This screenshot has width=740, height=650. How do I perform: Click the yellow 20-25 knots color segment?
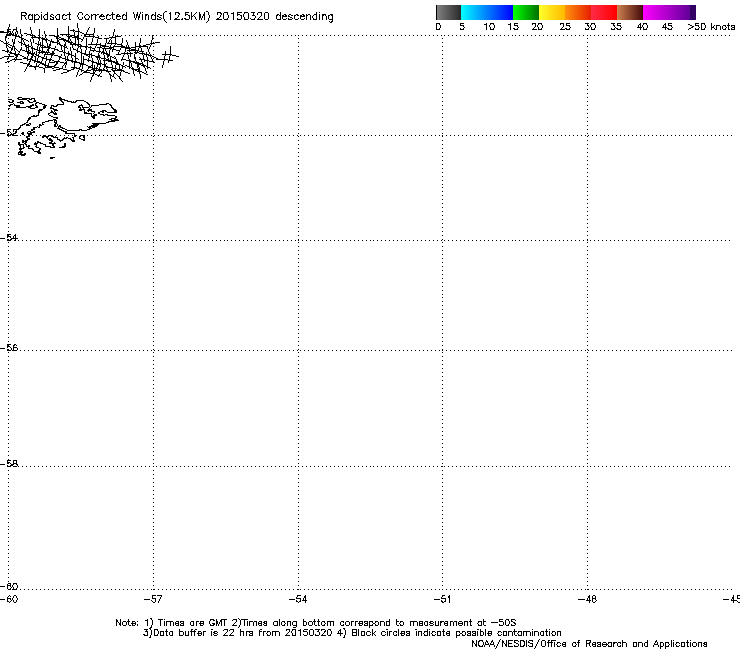(x=552, y=12)
